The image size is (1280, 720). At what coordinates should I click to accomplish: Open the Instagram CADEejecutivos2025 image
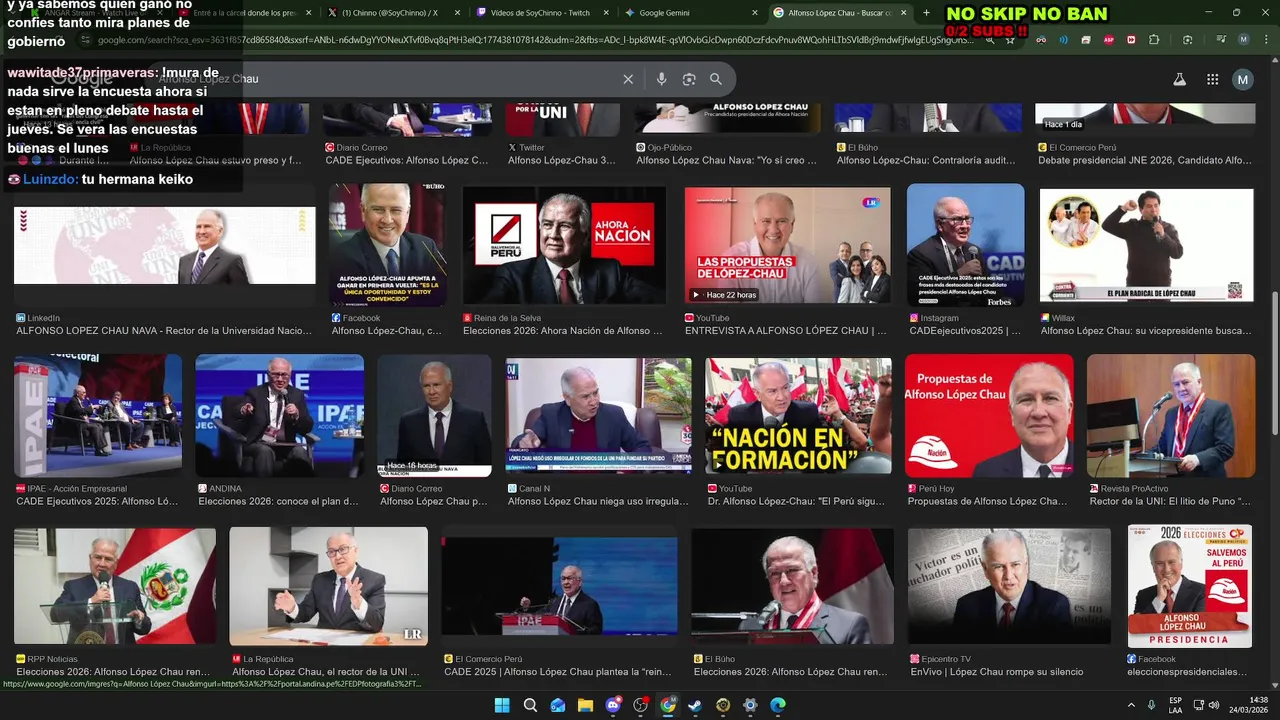pos(965,245)
